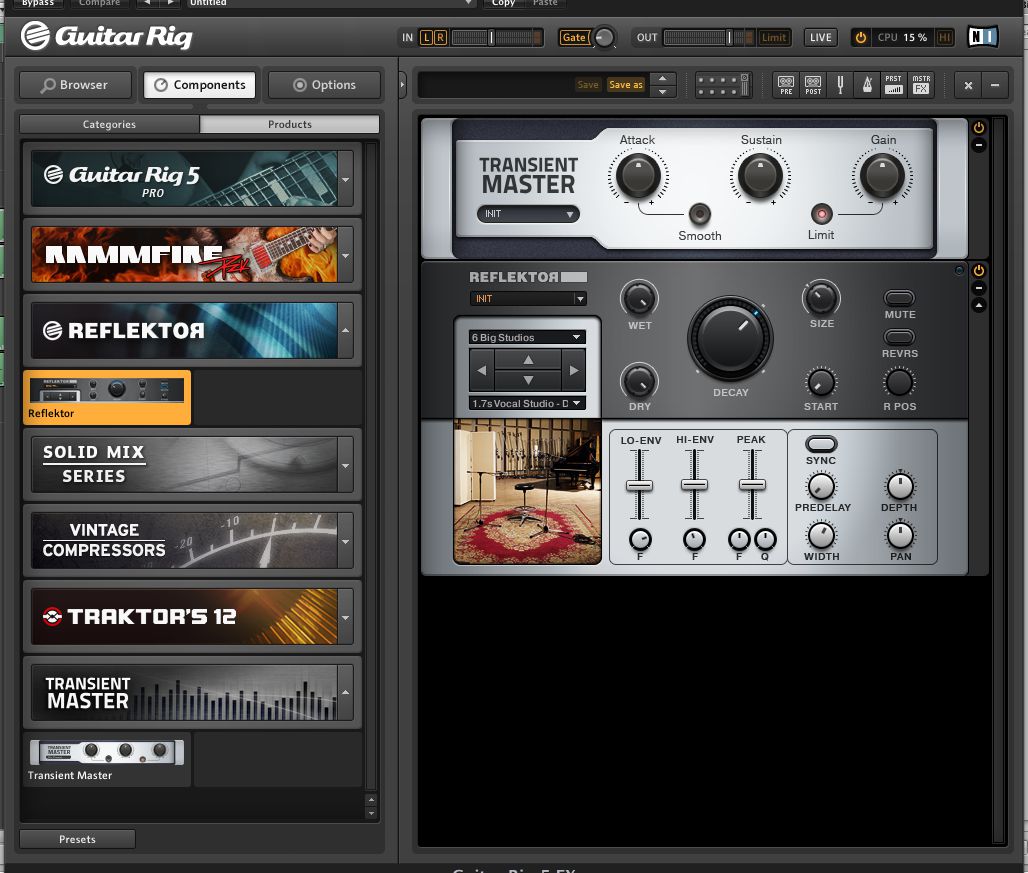Open the metronome tool icon
This screenshot has width=1028, height=873.
coord(867,85)
